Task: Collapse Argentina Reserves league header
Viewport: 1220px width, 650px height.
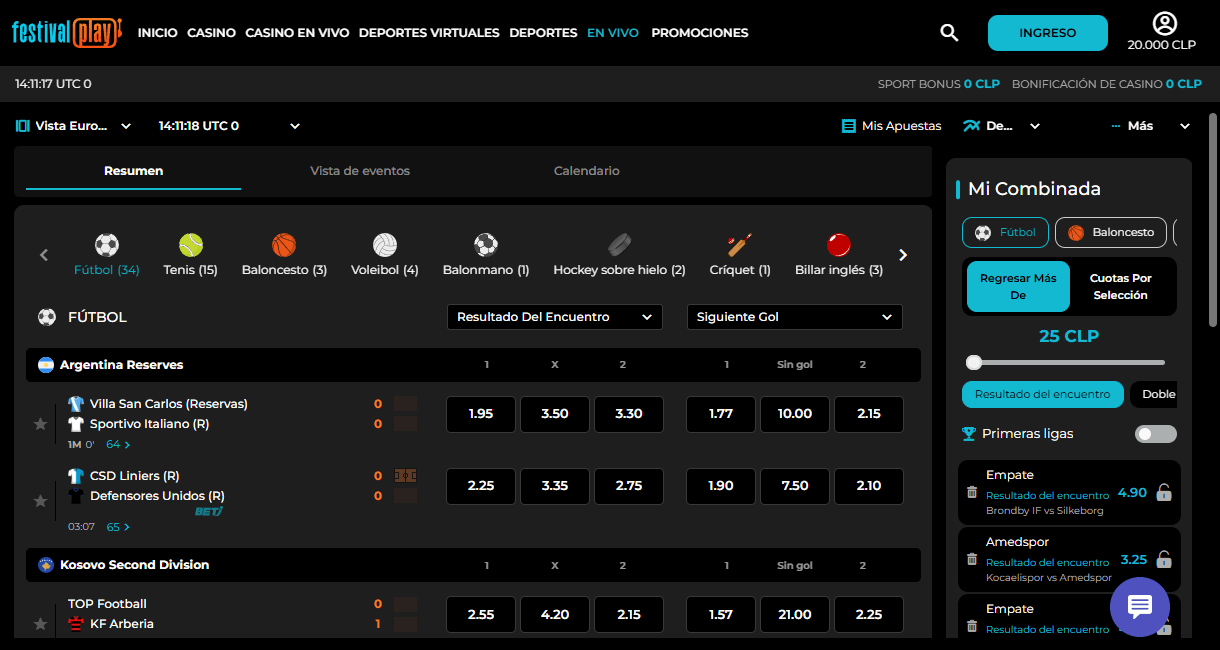Action: (x=473, y=365)
